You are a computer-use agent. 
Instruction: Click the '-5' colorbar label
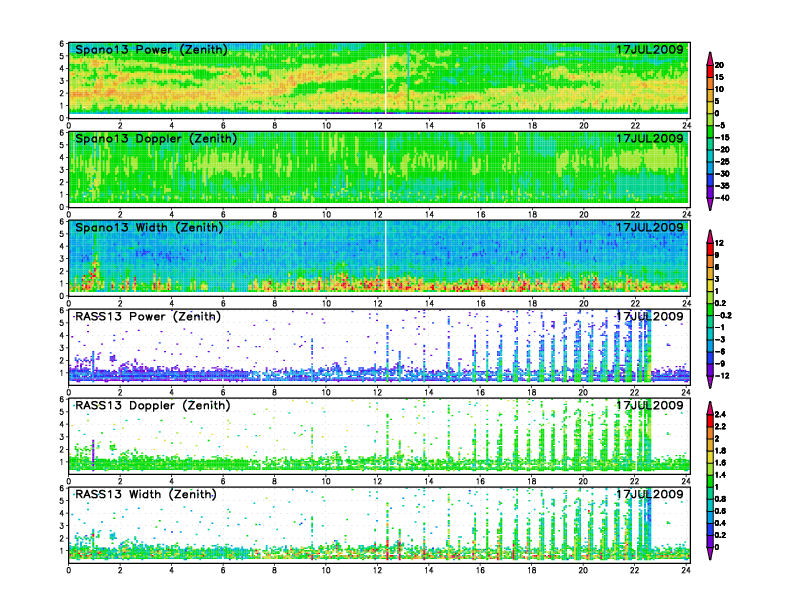pos(720,125)
